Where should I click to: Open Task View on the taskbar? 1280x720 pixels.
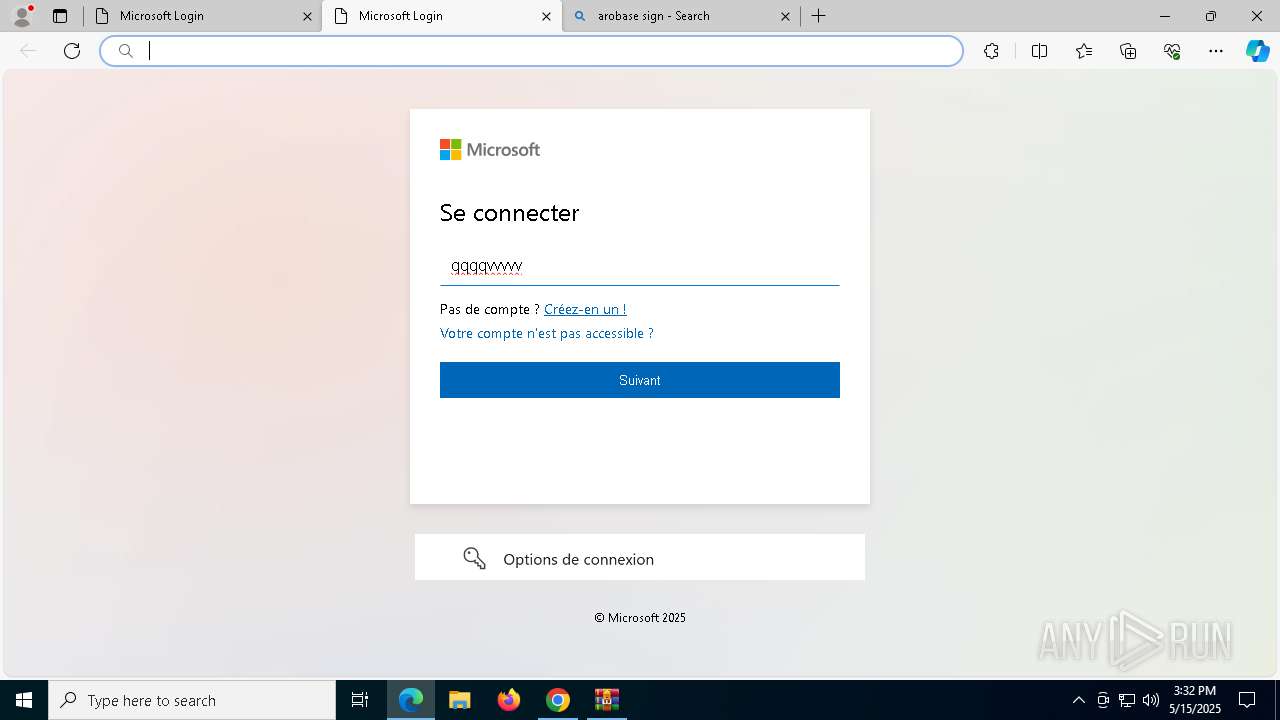tap(360, 700)
